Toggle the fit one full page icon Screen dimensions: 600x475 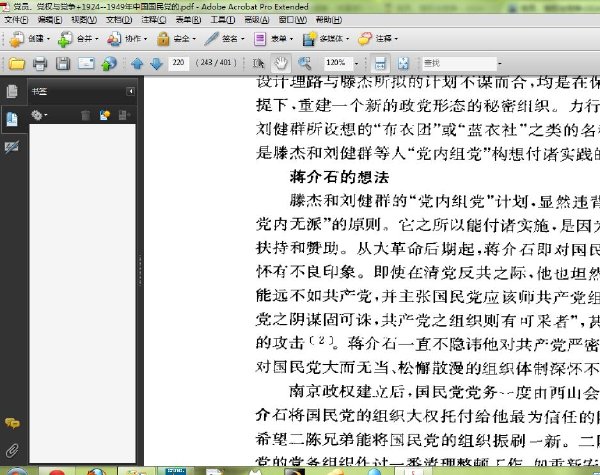403,63
